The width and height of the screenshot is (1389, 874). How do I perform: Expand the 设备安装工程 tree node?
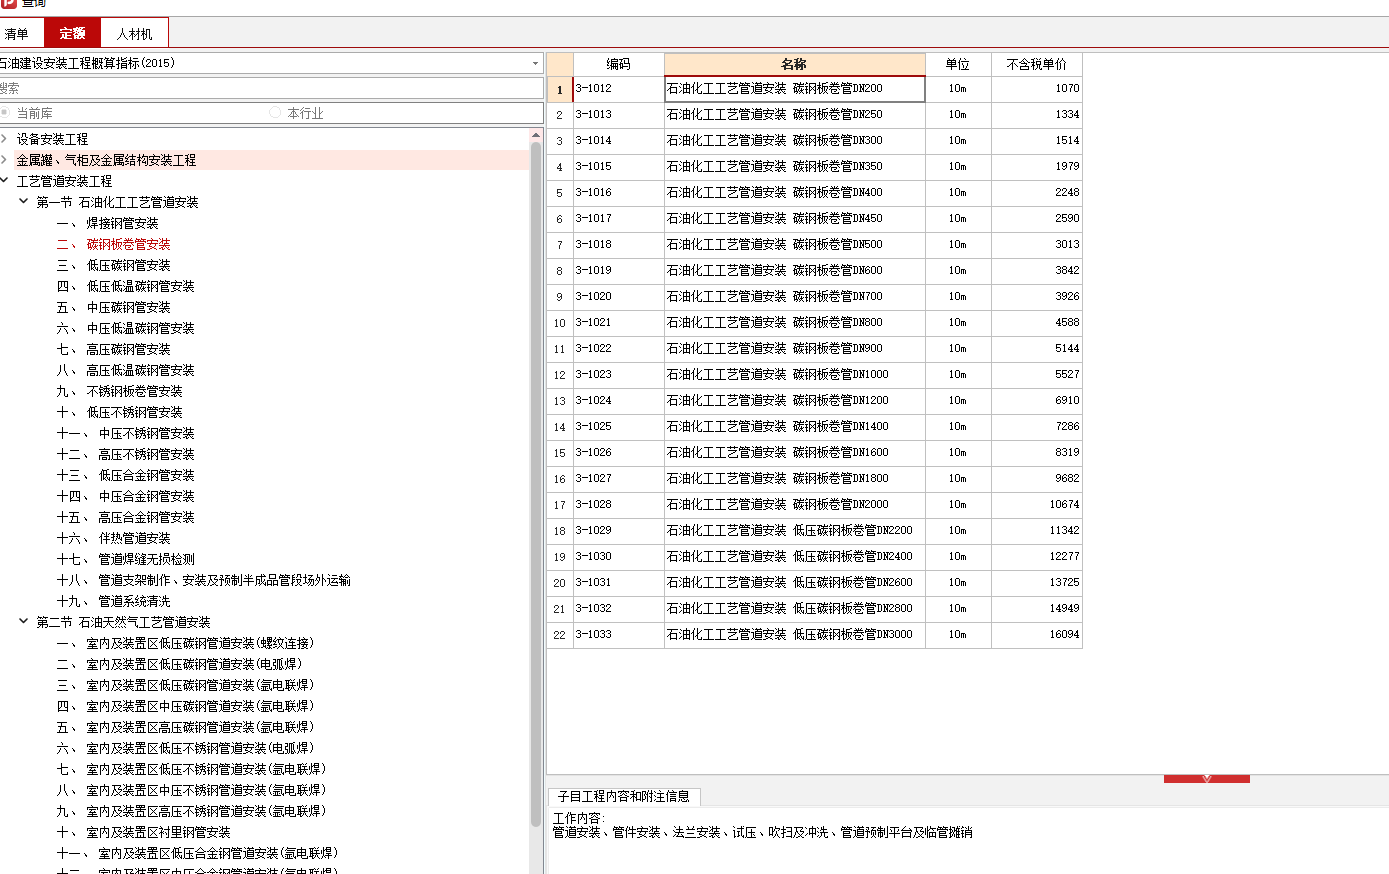coord(5,139)
